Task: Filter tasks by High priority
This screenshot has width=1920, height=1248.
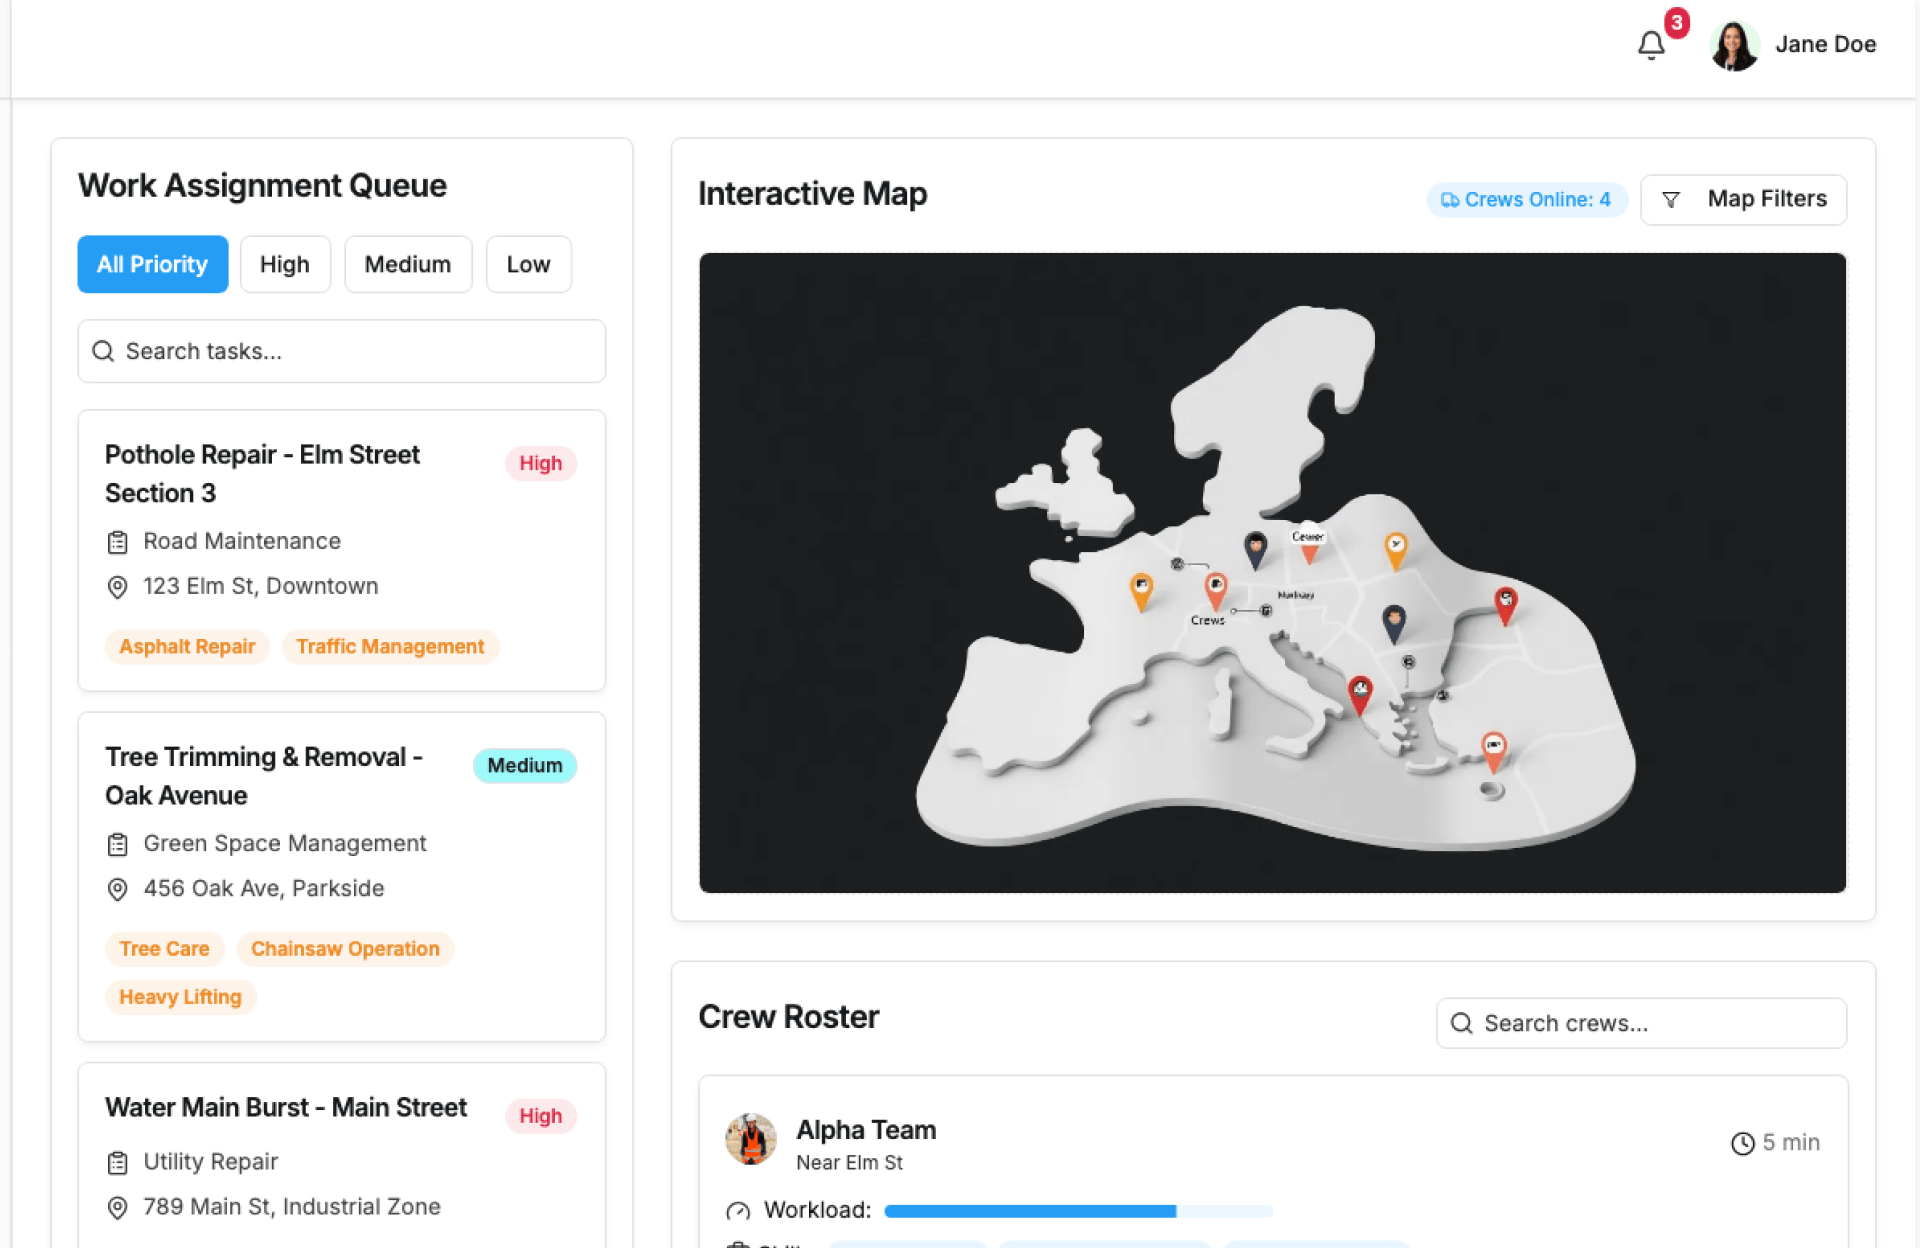Action: 285,264
